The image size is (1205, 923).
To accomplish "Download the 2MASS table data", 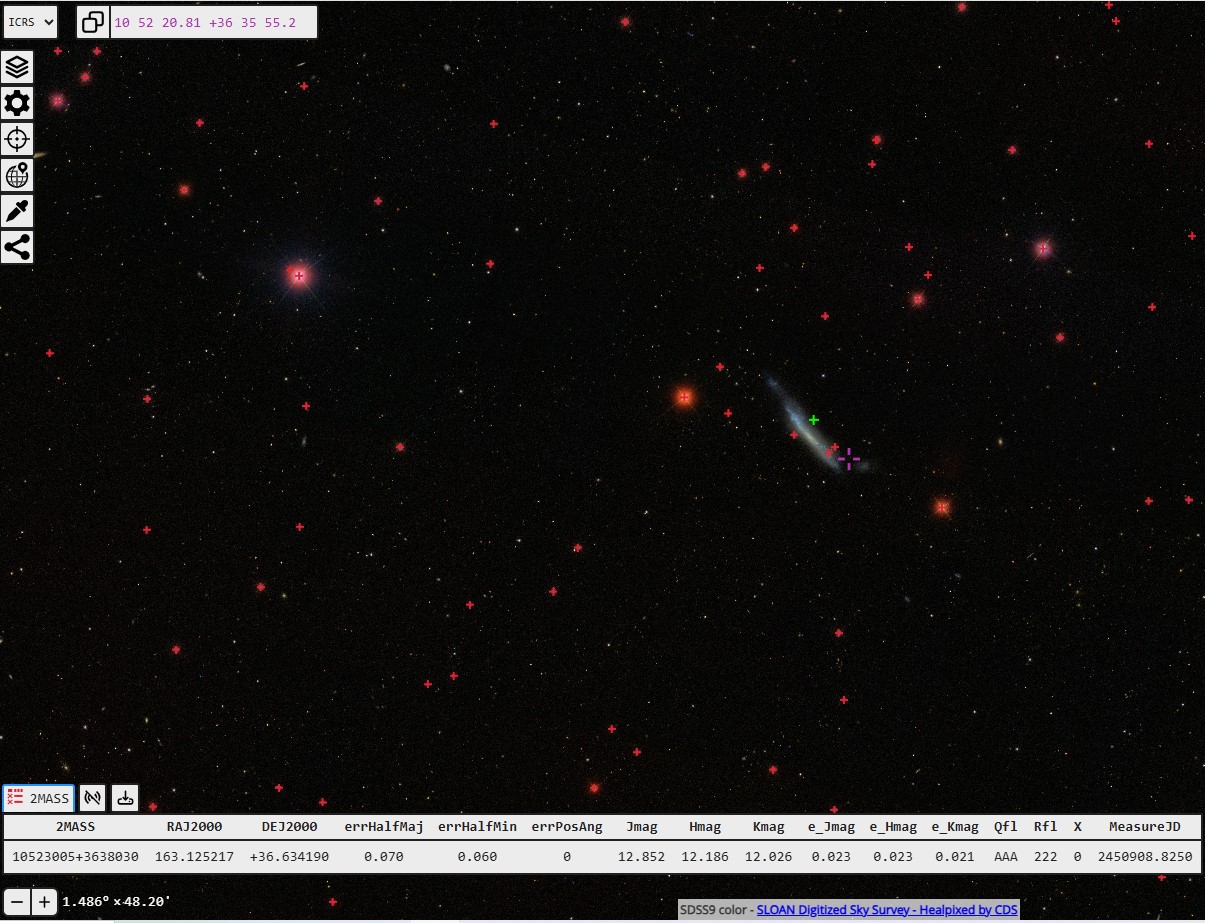I will [125, 797].
